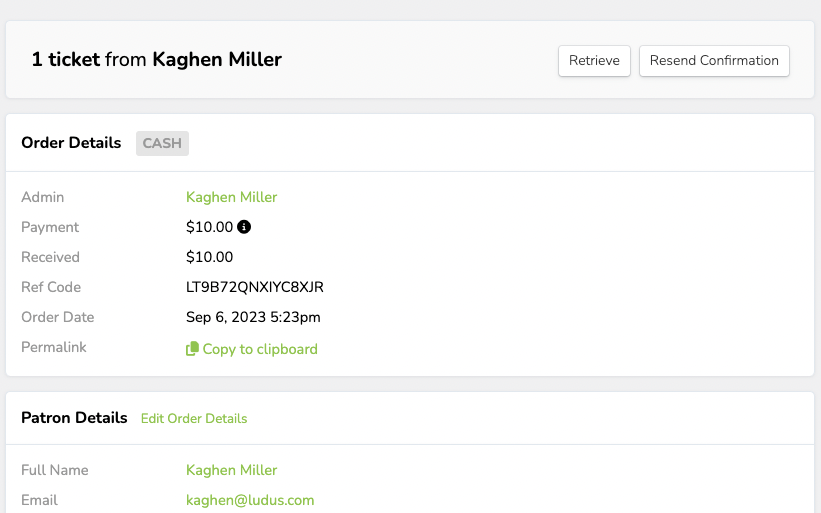Click the info icon beside Payment amount
Image resolution: width=821 pixels, height=513 pixels.
tap(244, 227)
